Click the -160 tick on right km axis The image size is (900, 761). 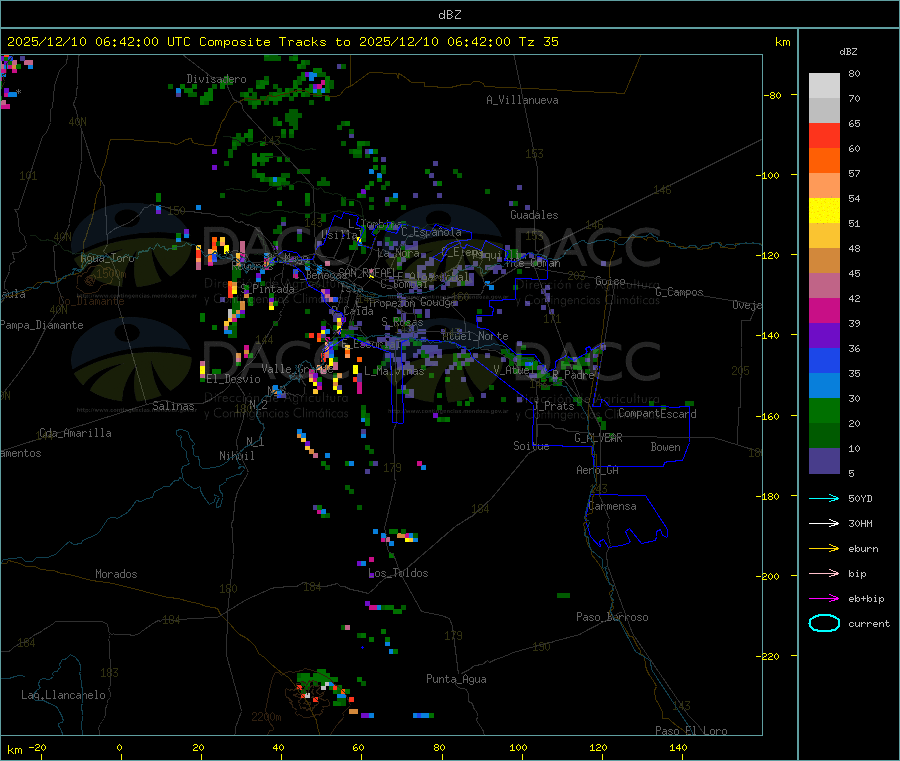770,416
